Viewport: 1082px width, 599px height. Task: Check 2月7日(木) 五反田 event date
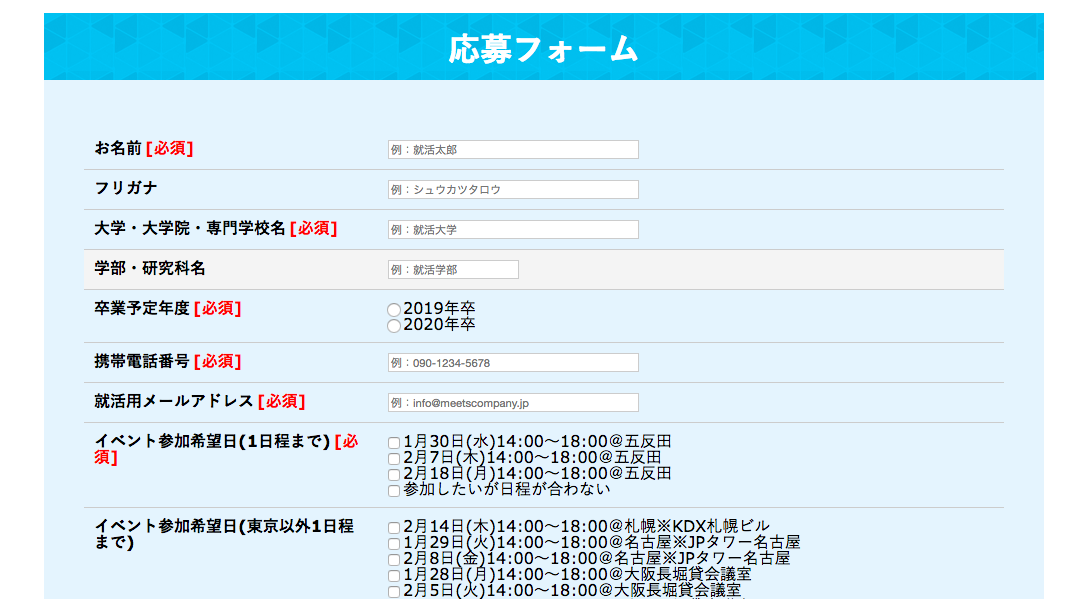(394, 459)
